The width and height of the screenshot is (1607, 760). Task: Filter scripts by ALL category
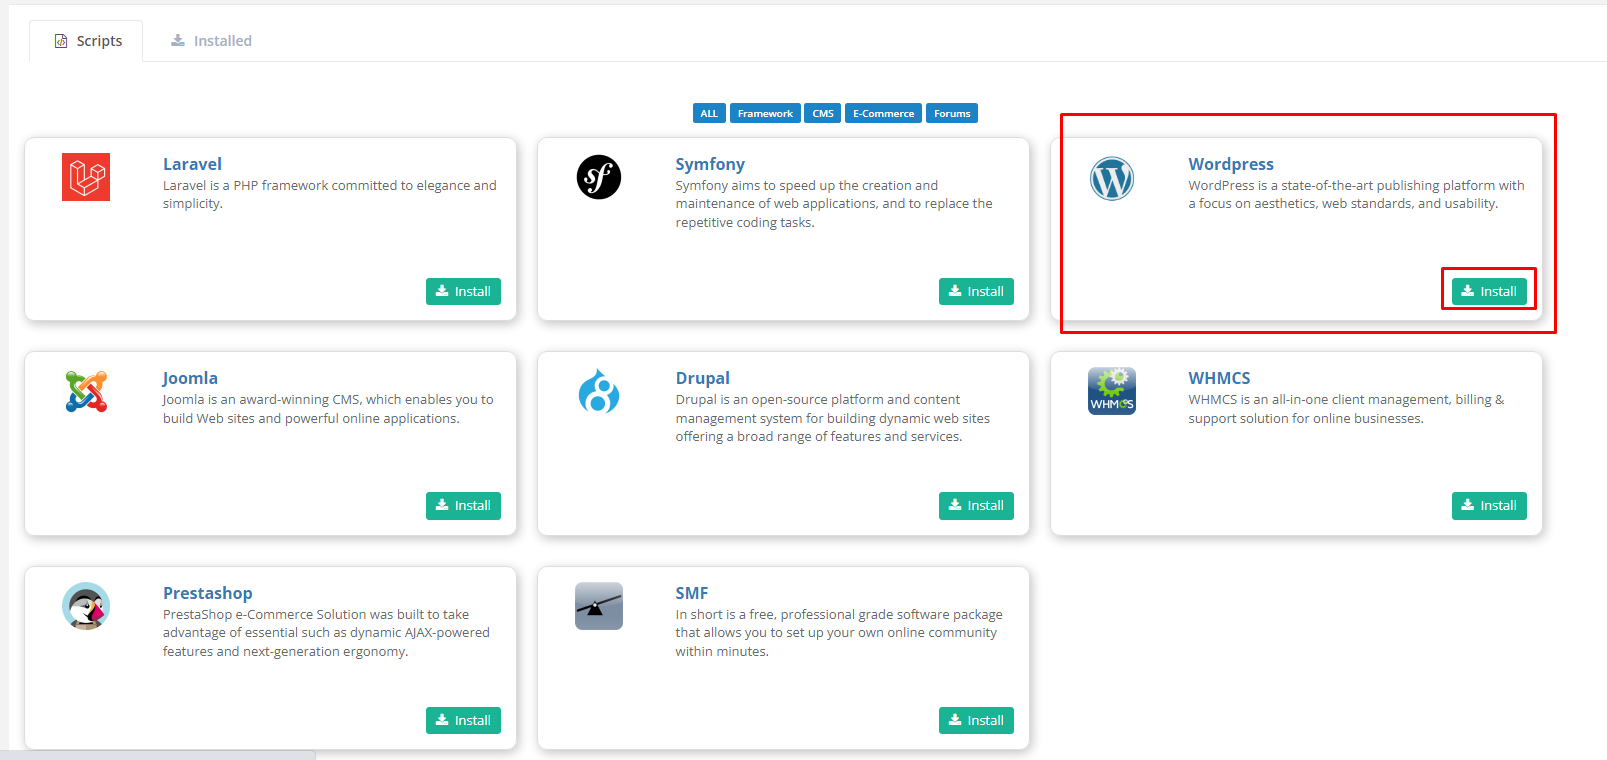click(x=709, y=113)
